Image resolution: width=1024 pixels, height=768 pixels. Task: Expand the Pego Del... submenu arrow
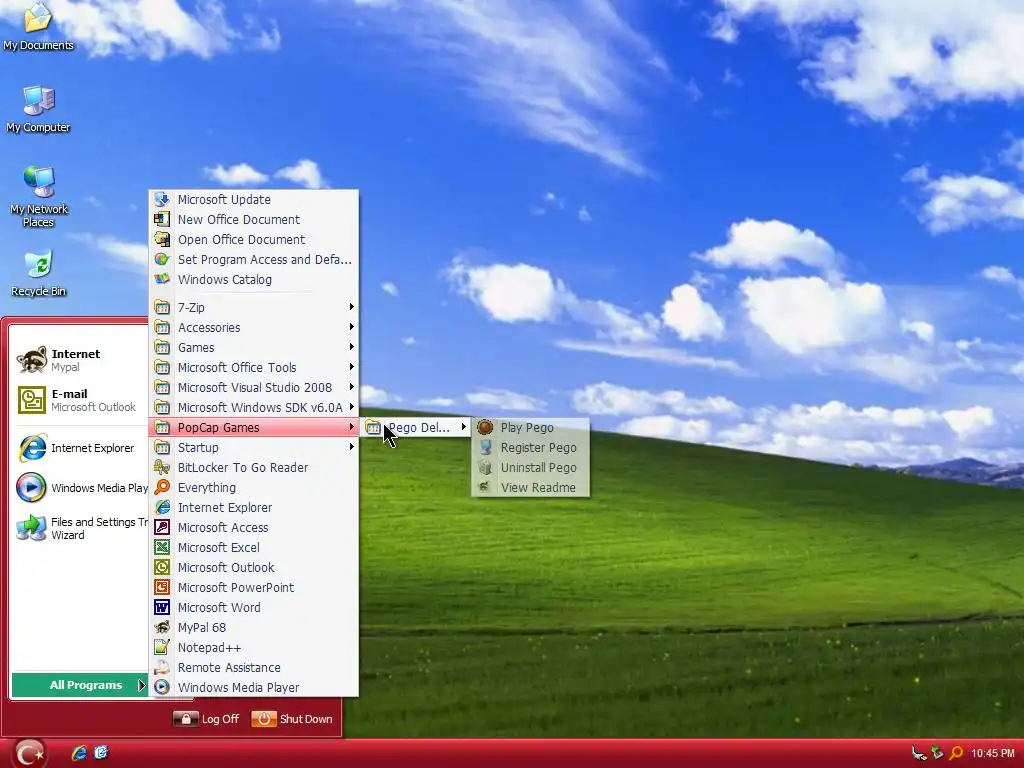[464, 427]
